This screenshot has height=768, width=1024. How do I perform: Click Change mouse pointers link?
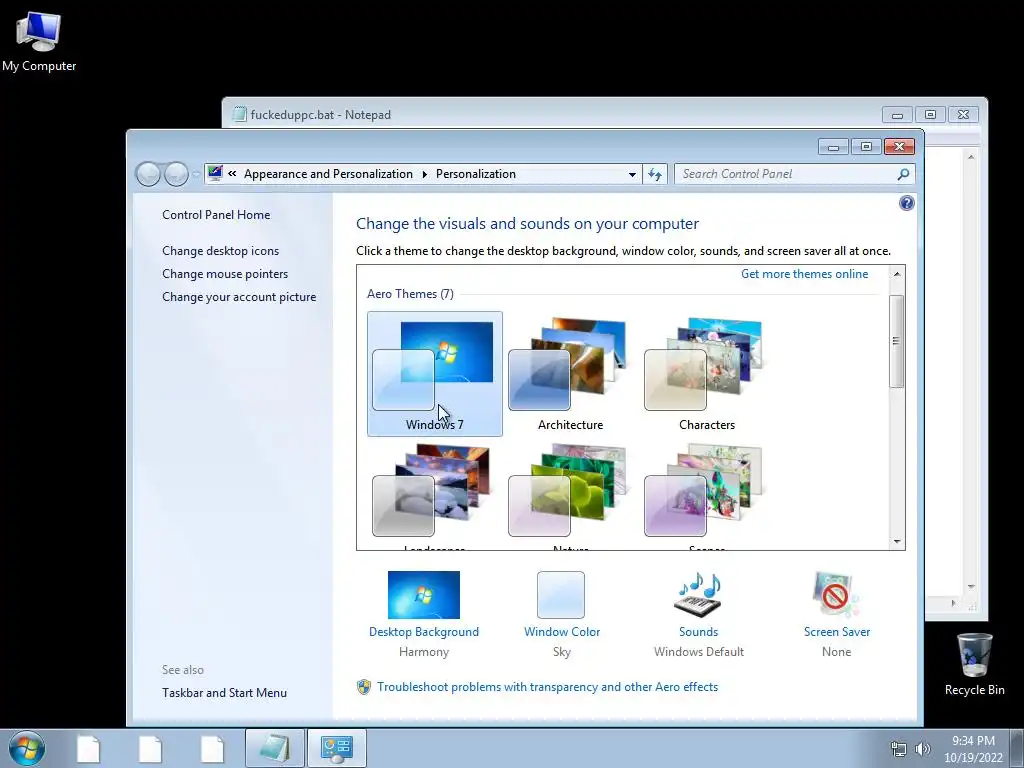225,274
